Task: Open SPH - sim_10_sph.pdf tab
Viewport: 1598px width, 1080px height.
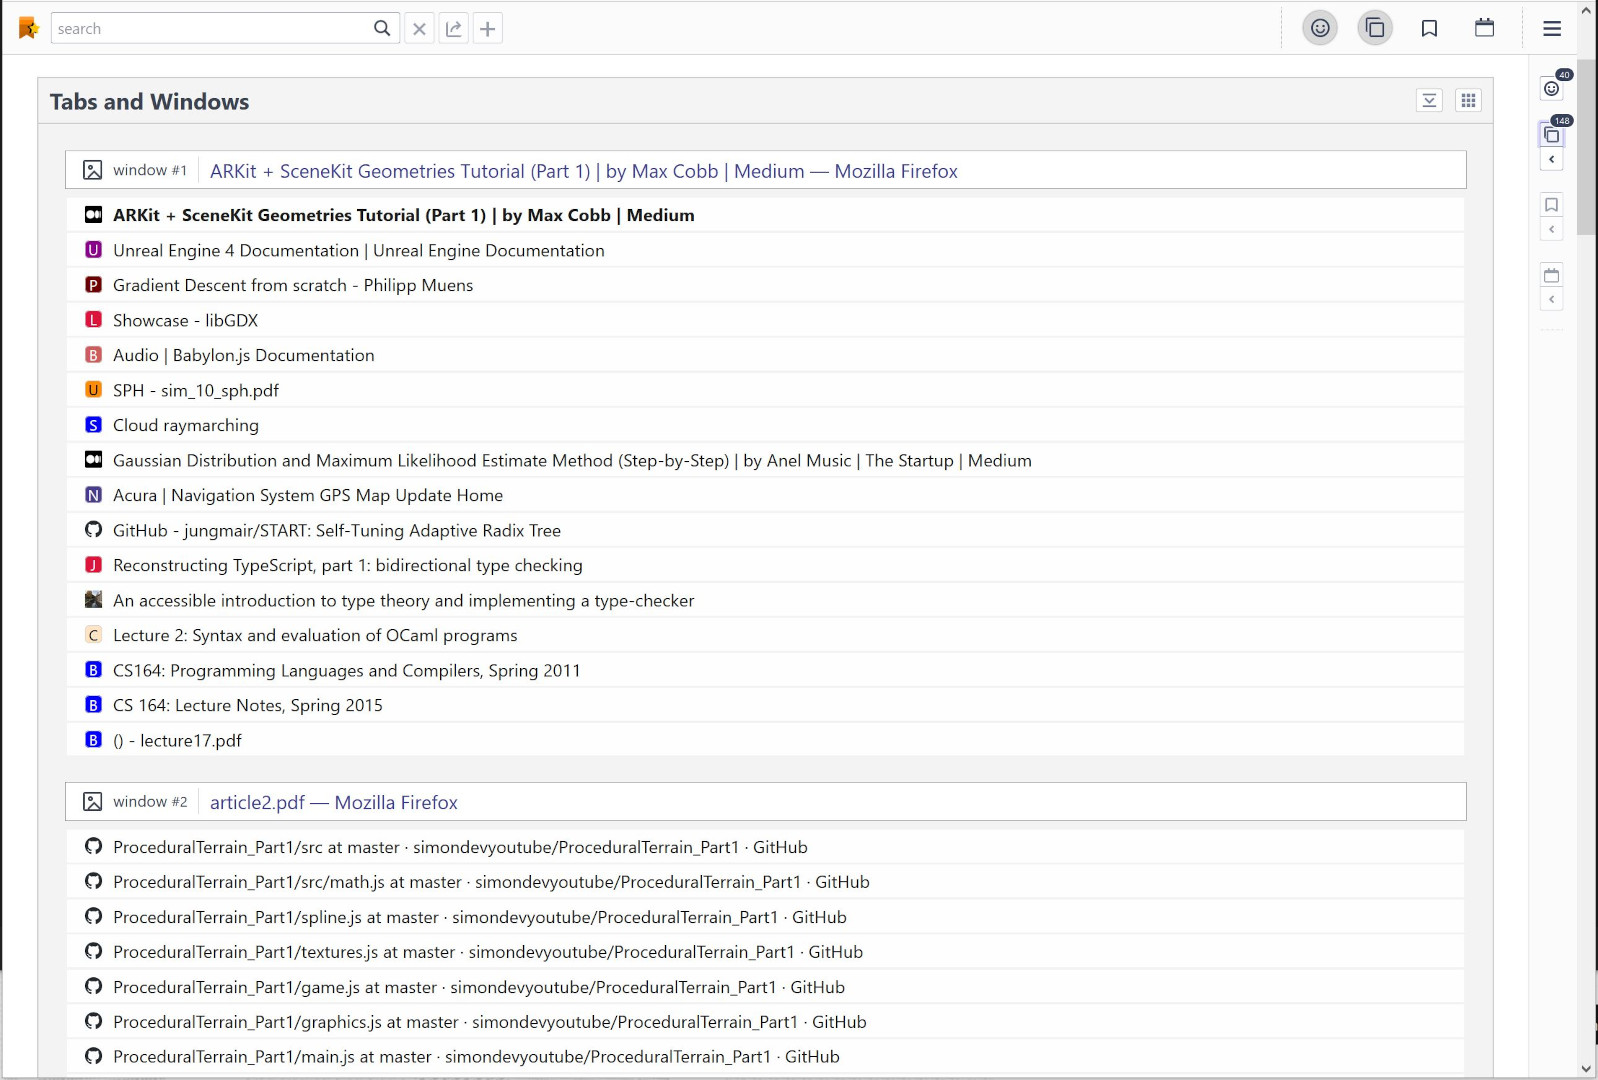Action: tap(766, 390)
